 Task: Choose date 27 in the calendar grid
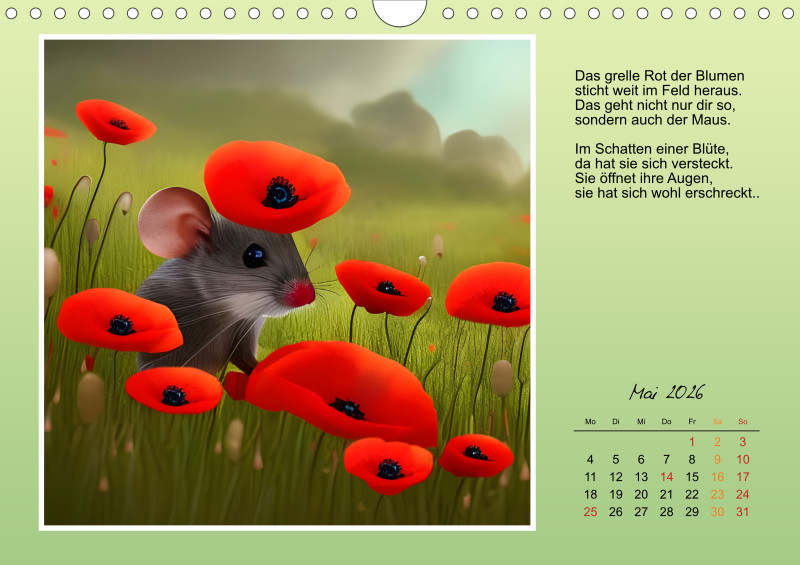641,511
